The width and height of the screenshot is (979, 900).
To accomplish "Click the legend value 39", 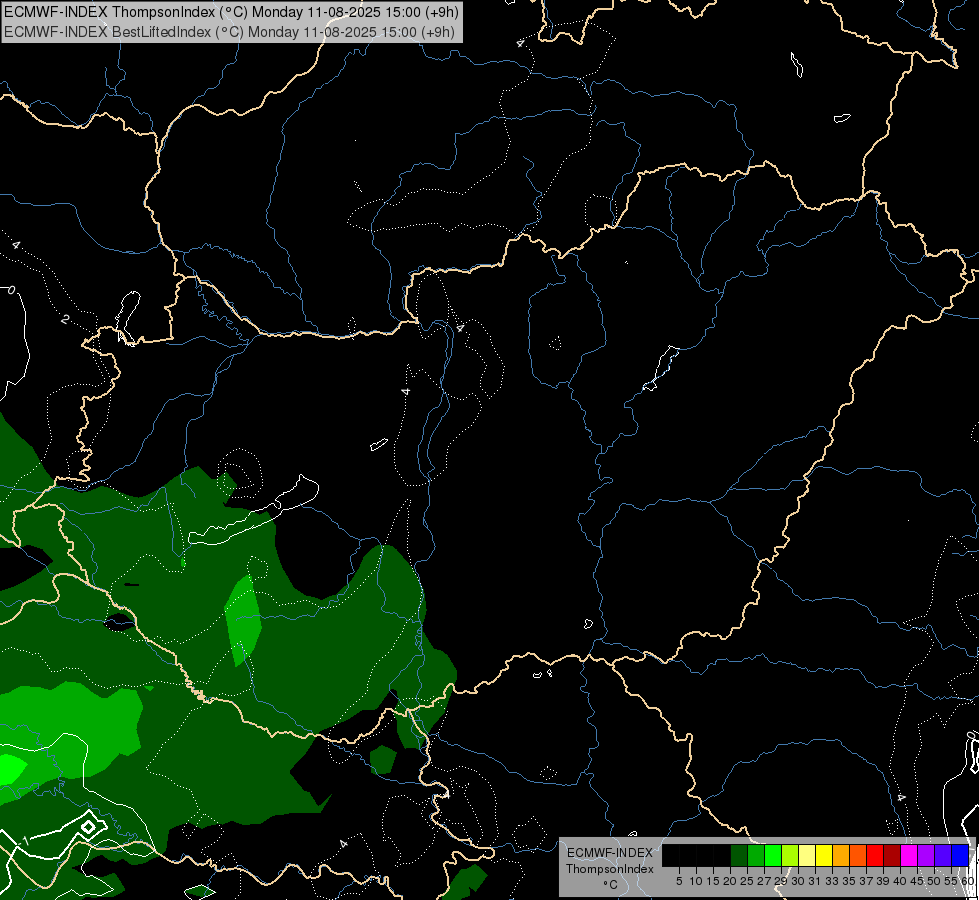I will pos(883,881).
